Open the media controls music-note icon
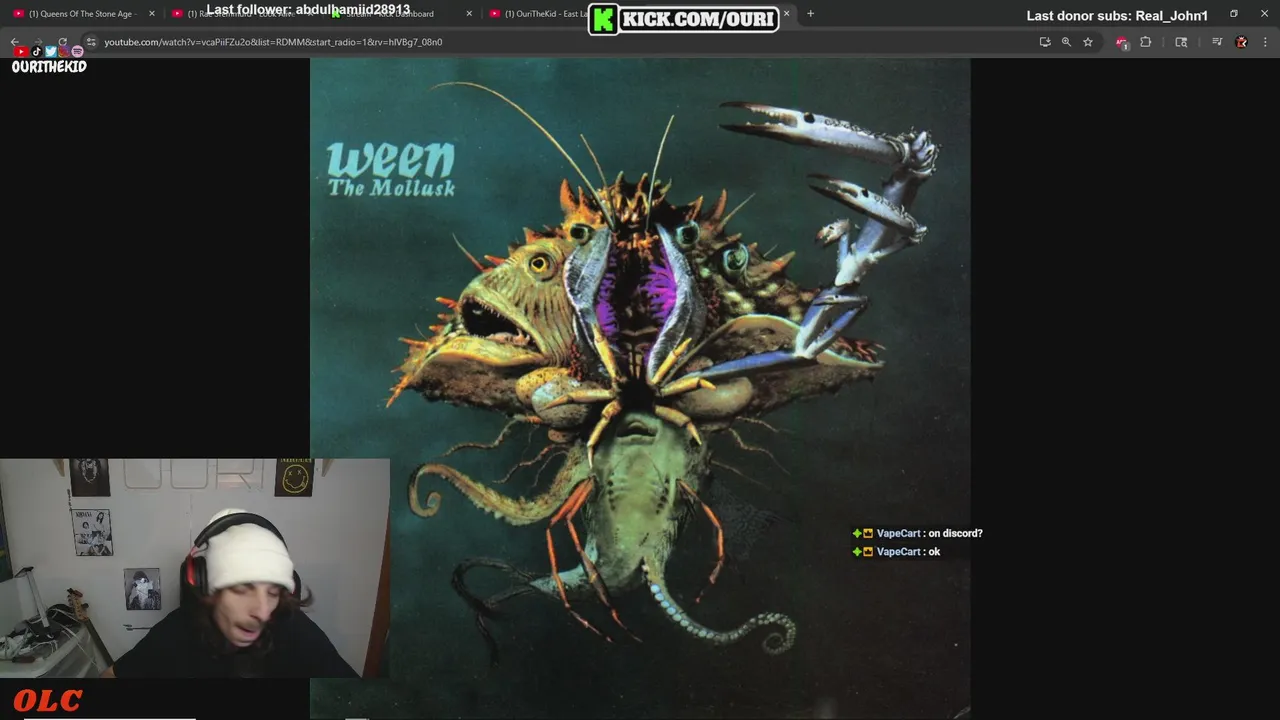The height and width of the screenshot is (720, 1280). pyautogui.click(x=1217, y=42)
